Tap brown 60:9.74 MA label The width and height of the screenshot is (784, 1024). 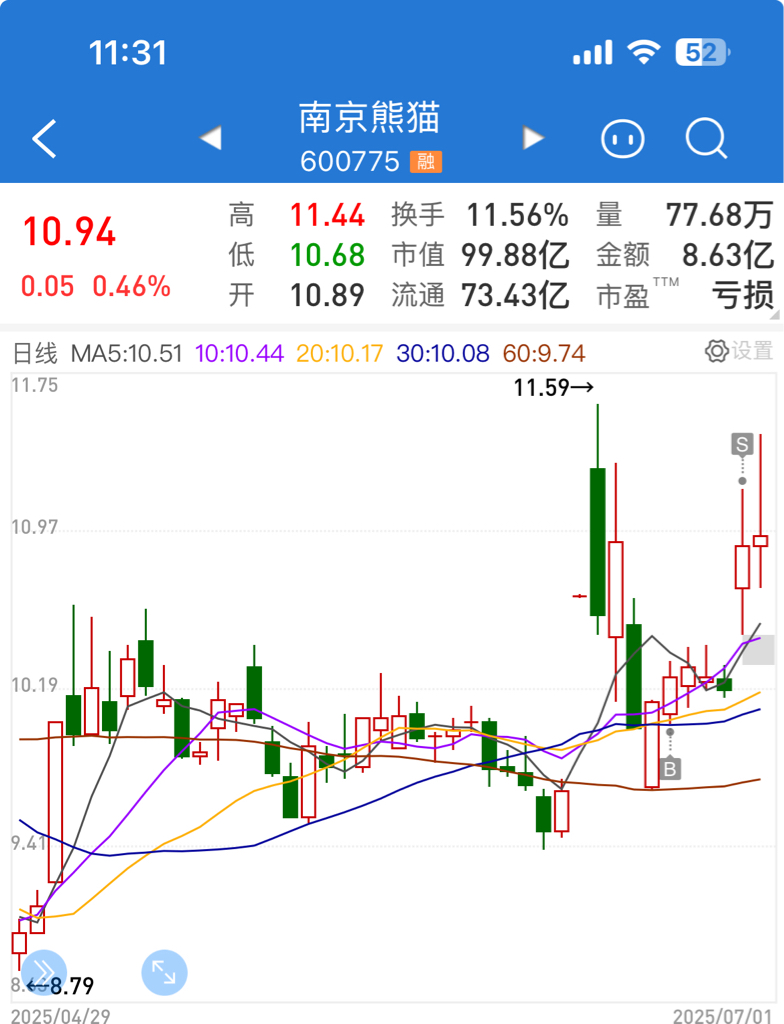(544, 353)
